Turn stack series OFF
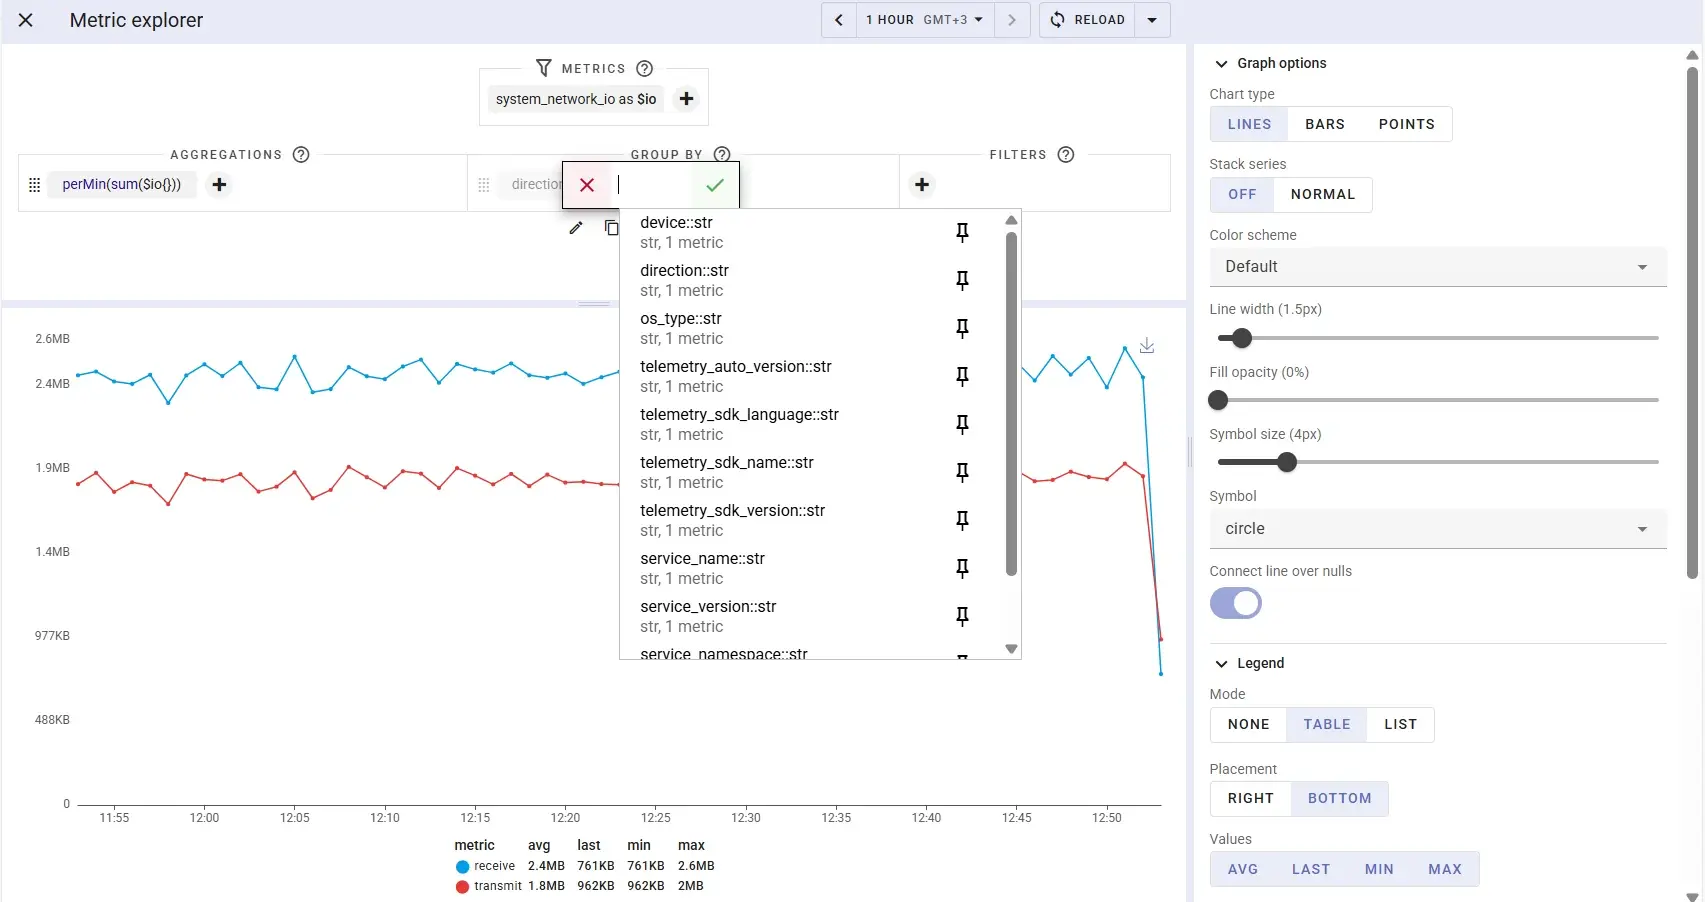 click(1242, 194)
